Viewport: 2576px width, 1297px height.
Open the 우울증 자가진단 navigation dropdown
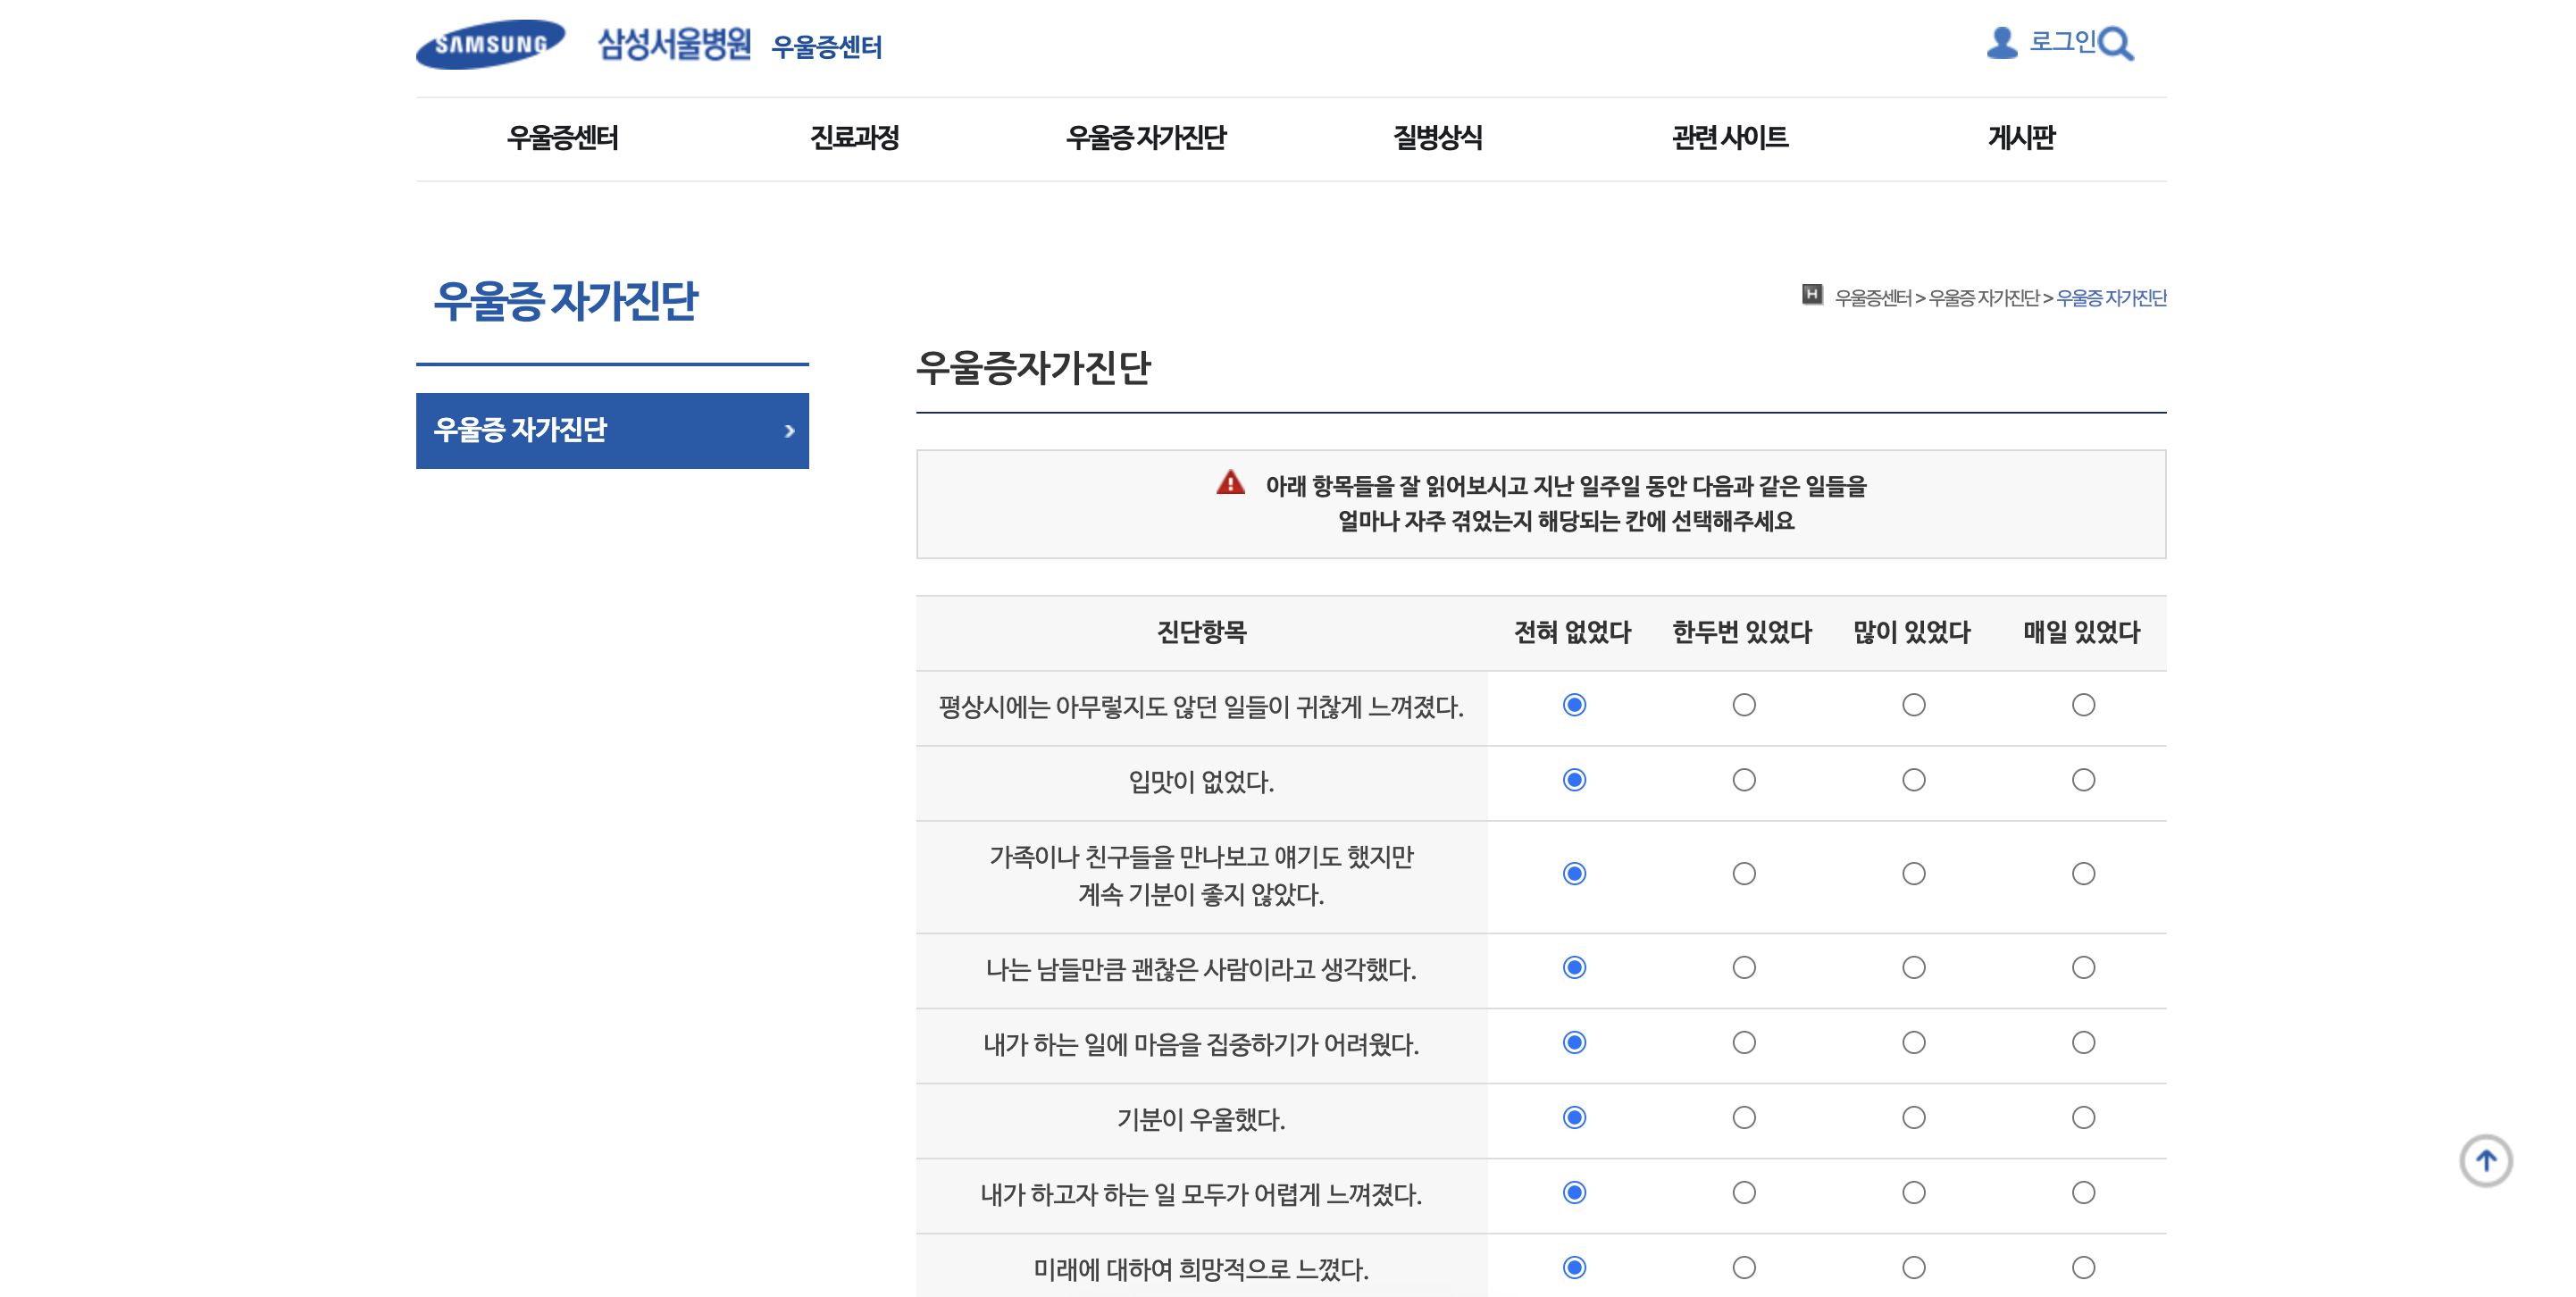1150,139
